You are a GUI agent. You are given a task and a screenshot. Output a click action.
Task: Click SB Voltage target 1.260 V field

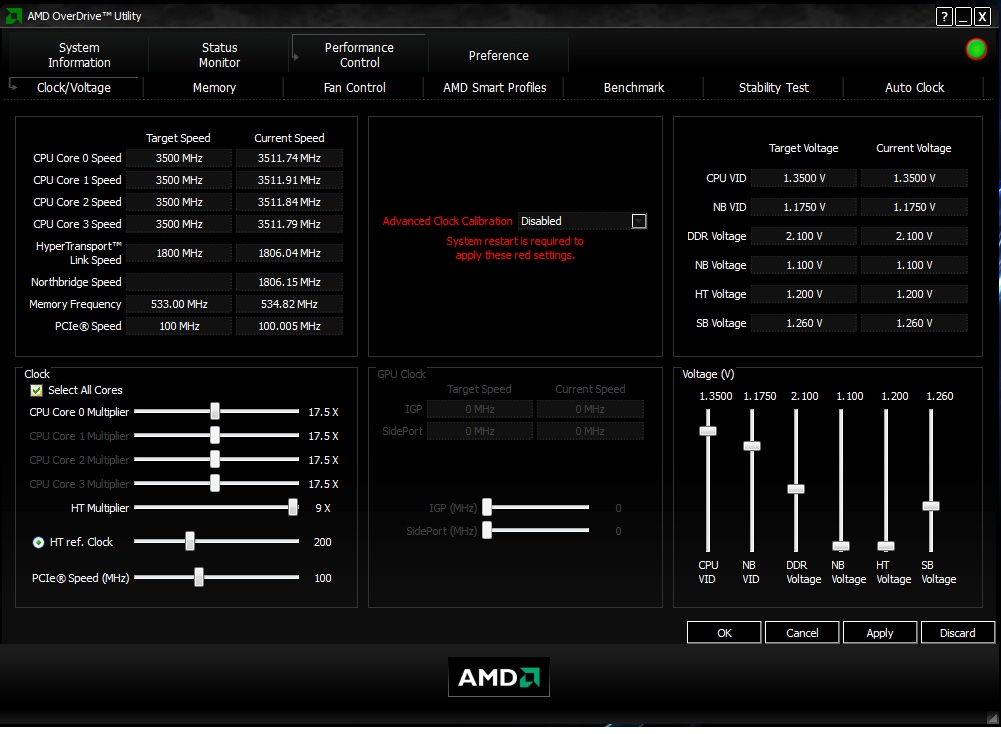pyautogui.click(x=804, y=323)
